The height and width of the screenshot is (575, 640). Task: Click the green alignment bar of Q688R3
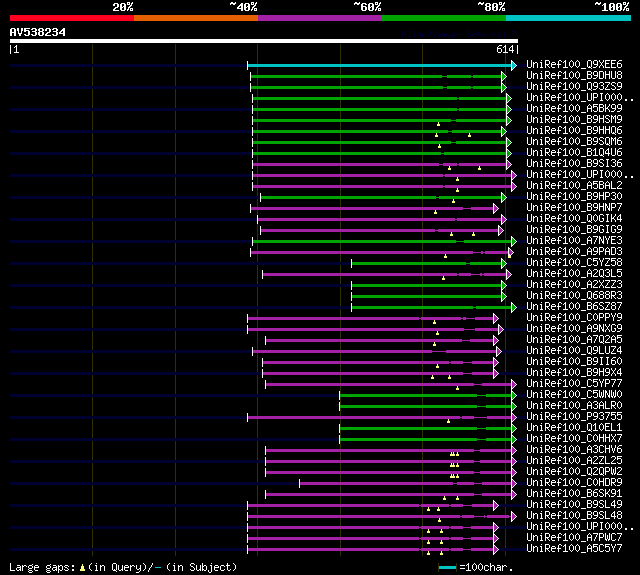426,297
